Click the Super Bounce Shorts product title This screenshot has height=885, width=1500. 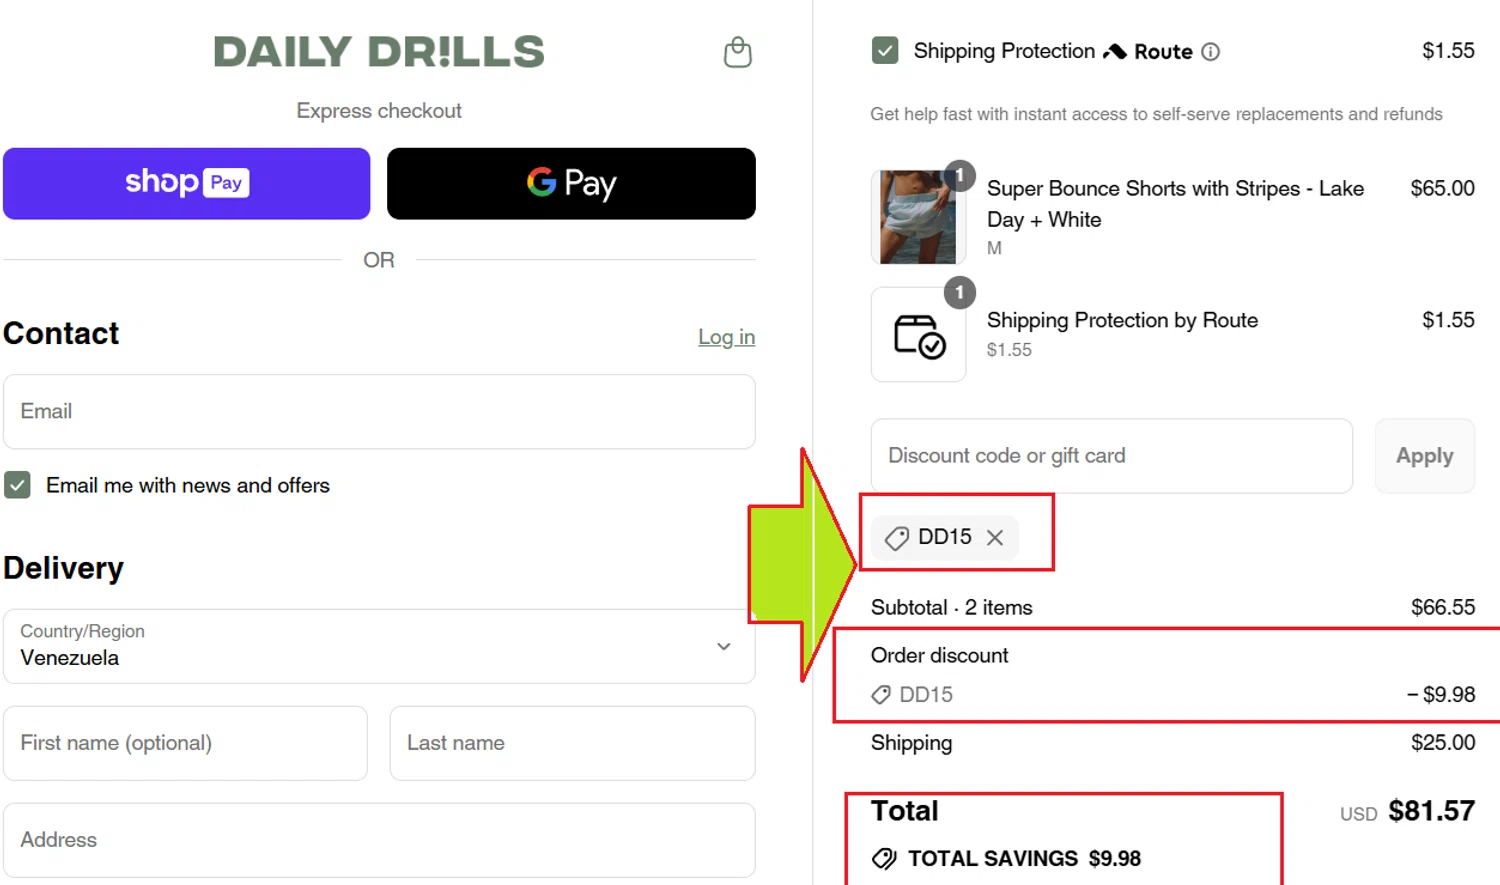pos(1175,204)
